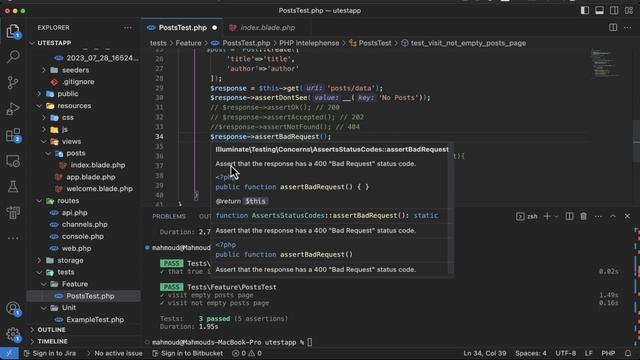Open the launch profile dropdown beside plus
This screenshot has width=640, height=360.
(x=556, y=216)
